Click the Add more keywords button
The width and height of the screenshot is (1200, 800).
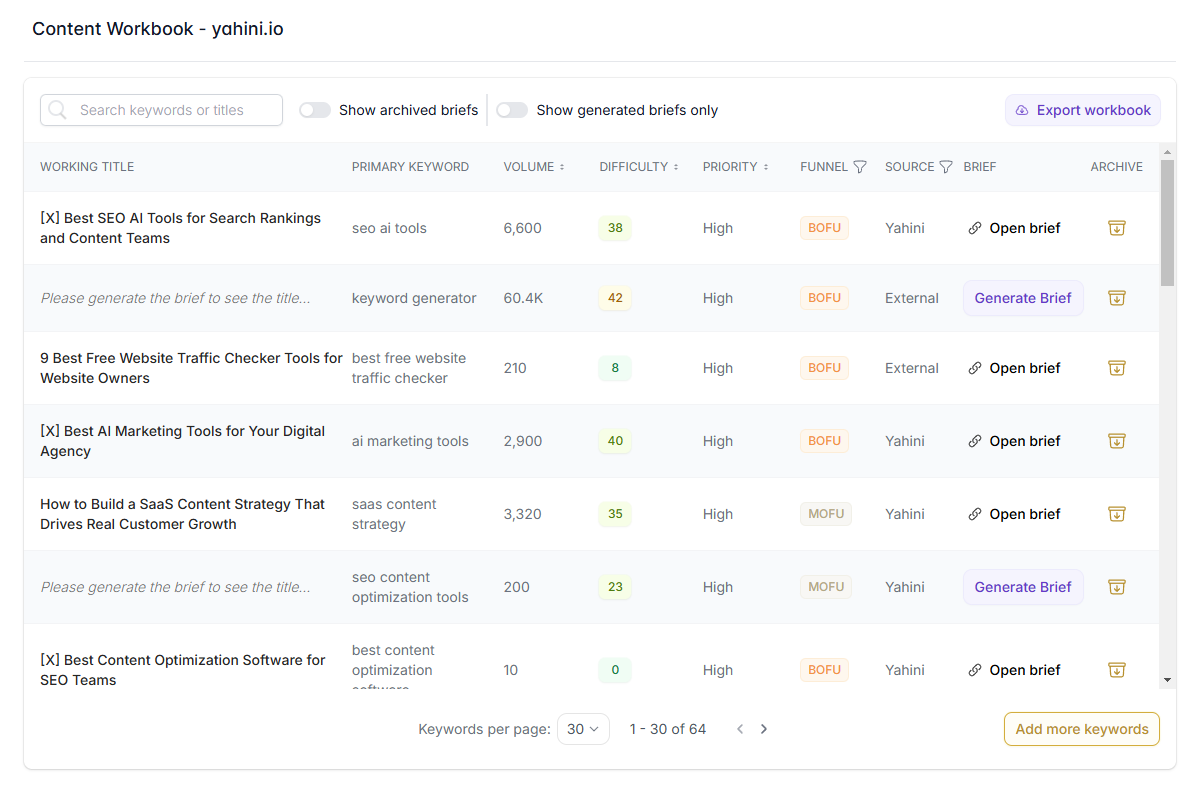click(x=1082, y=729)
